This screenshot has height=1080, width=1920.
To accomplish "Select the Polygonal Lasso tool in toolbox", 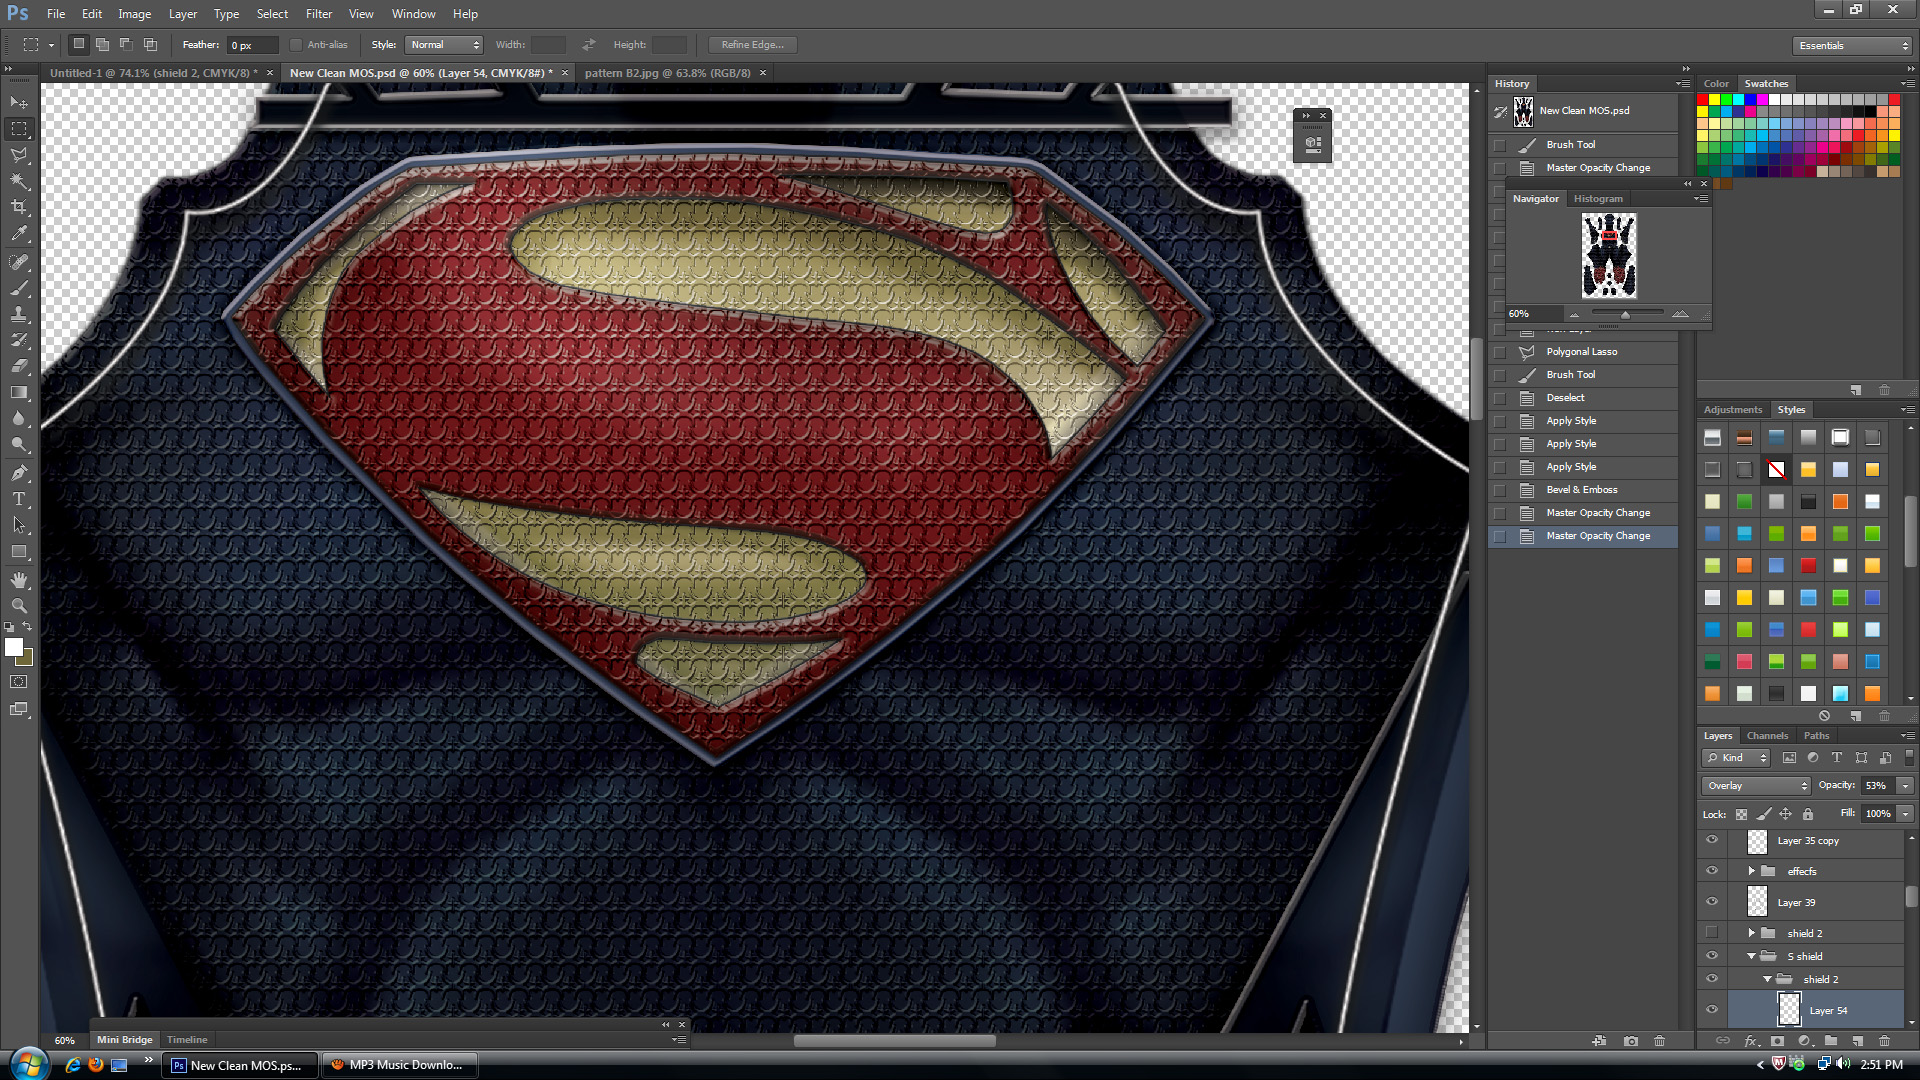I will [19, 155].
